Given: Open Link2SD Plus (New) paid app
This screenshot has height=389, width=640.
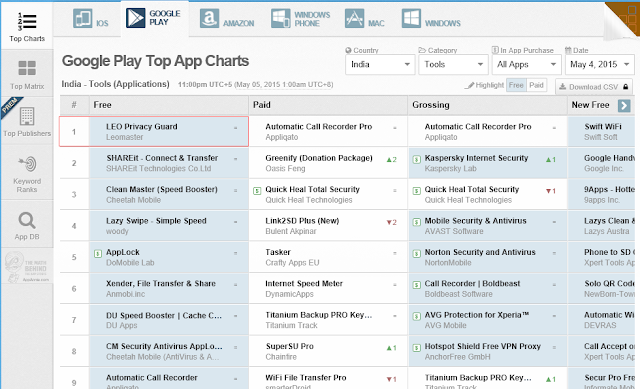Looking at the screenshot, I should [302, 221].
